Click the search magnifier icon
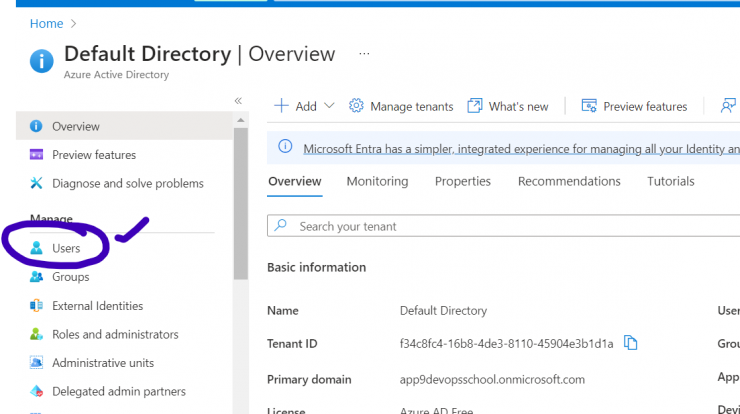740x414 pixels. (281, 225)
